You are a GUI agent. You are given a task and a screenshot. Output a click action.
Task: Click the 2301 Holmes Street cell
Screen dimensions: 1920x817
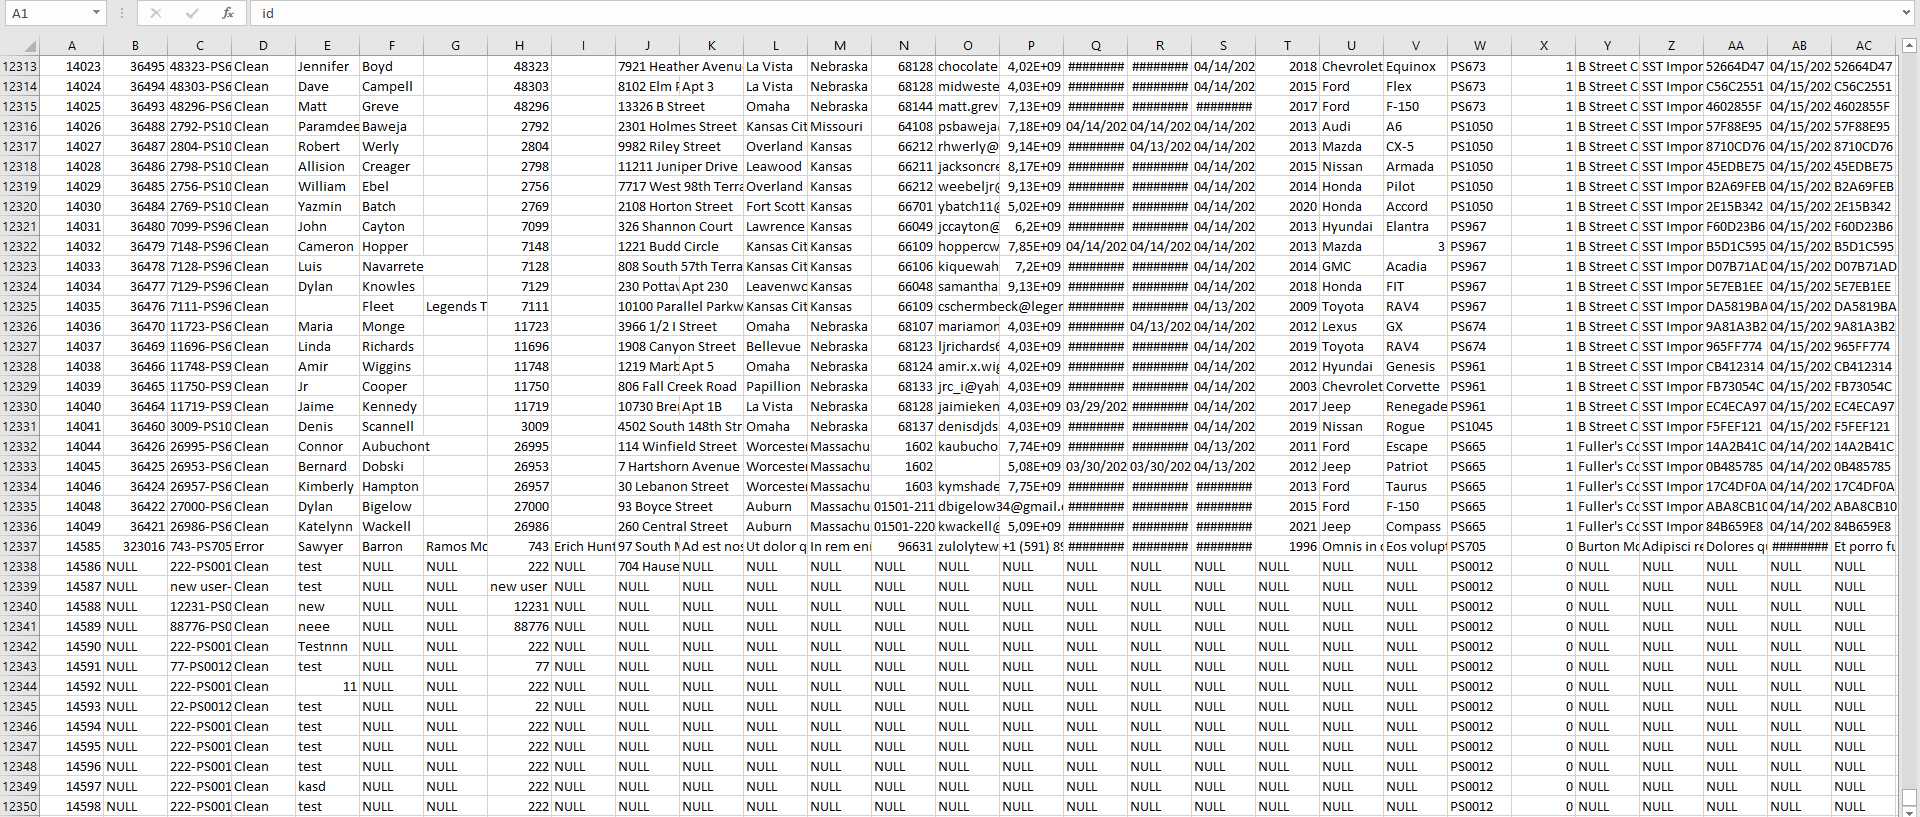pyautogui.click(x=679, y=126)
